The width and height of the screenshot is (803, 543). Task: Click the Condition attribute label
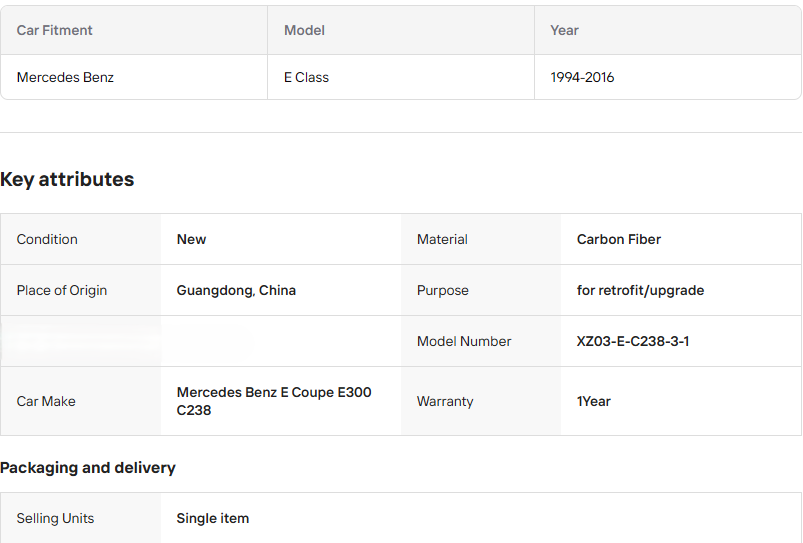point(47,239)
